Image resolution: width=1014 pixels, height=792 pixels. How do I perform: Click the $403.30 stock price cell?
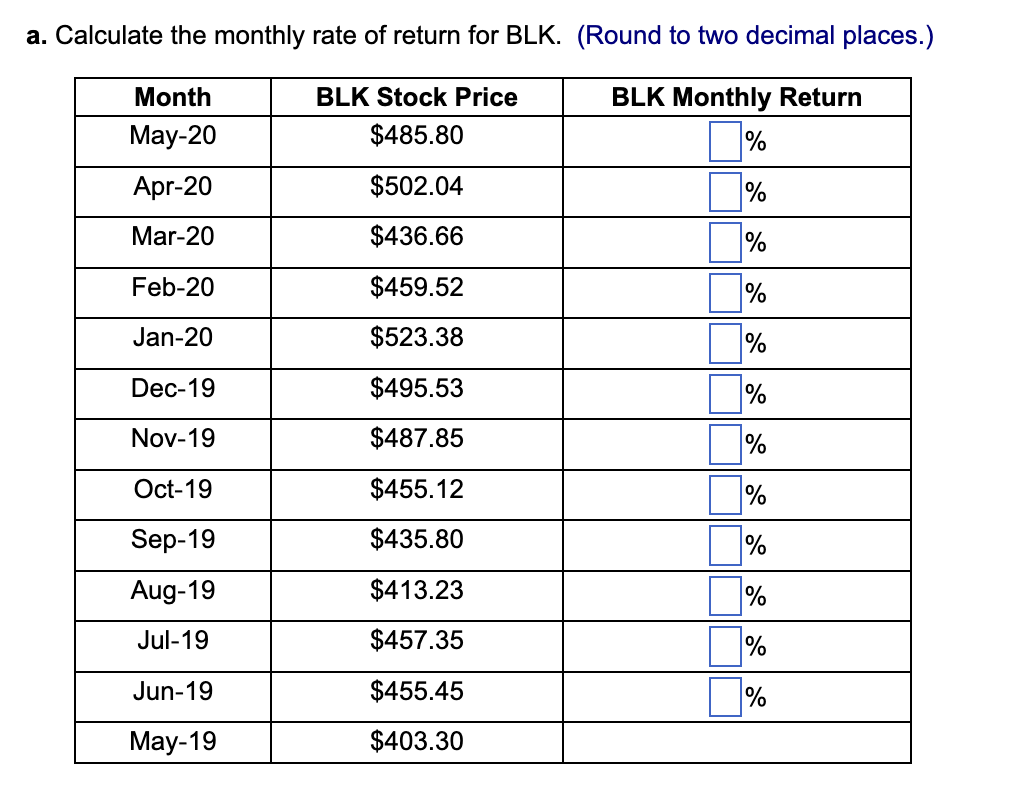click(x=416, y=742)
